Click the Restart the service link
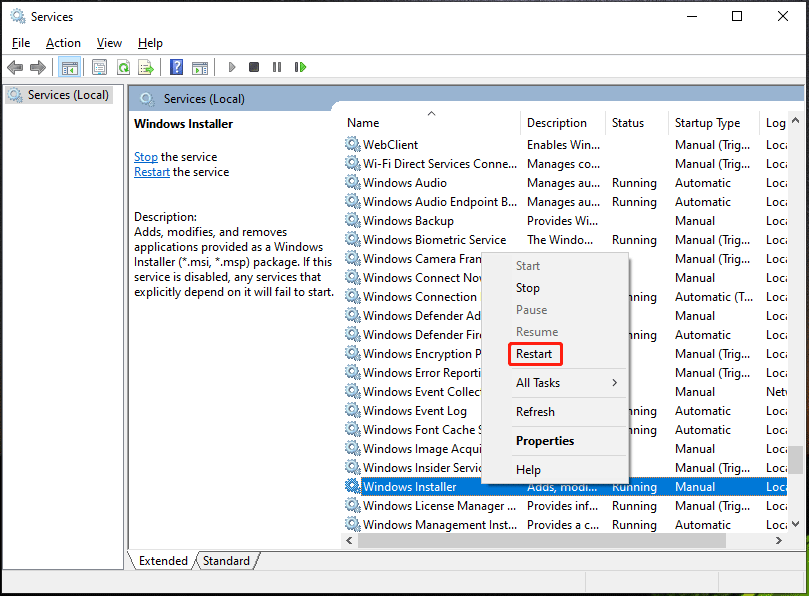The width and height of the screenshot is (809, 596). click(152, 172)
